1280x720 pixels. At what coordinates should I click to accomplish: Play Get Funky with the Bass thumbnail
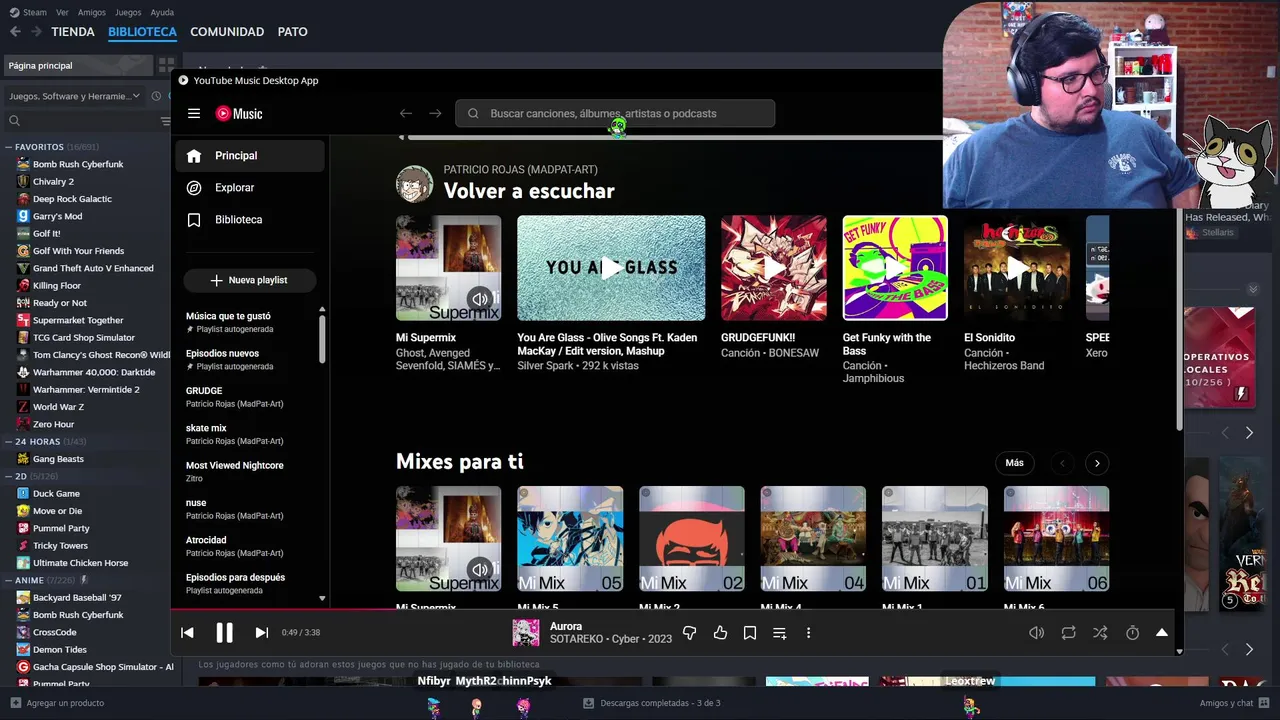[895, 268]
